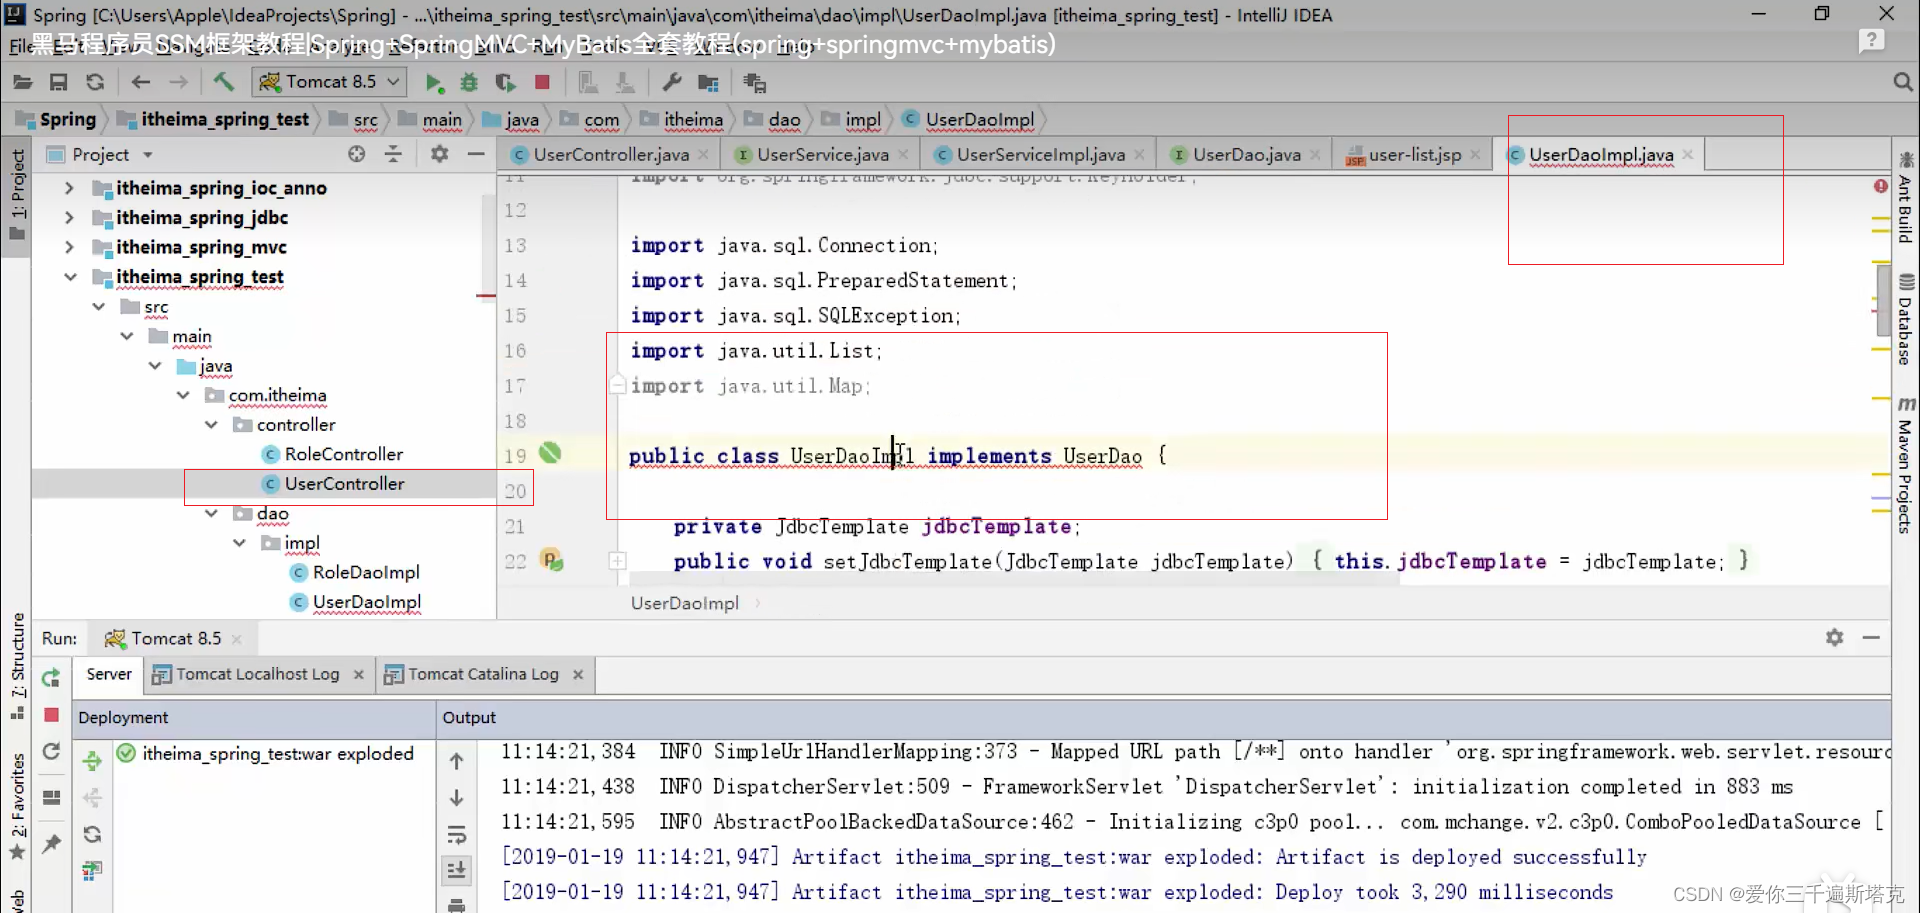Deploy all artifacts icon
Viewport: 1920px width, 913px height.
coord(92,761)
